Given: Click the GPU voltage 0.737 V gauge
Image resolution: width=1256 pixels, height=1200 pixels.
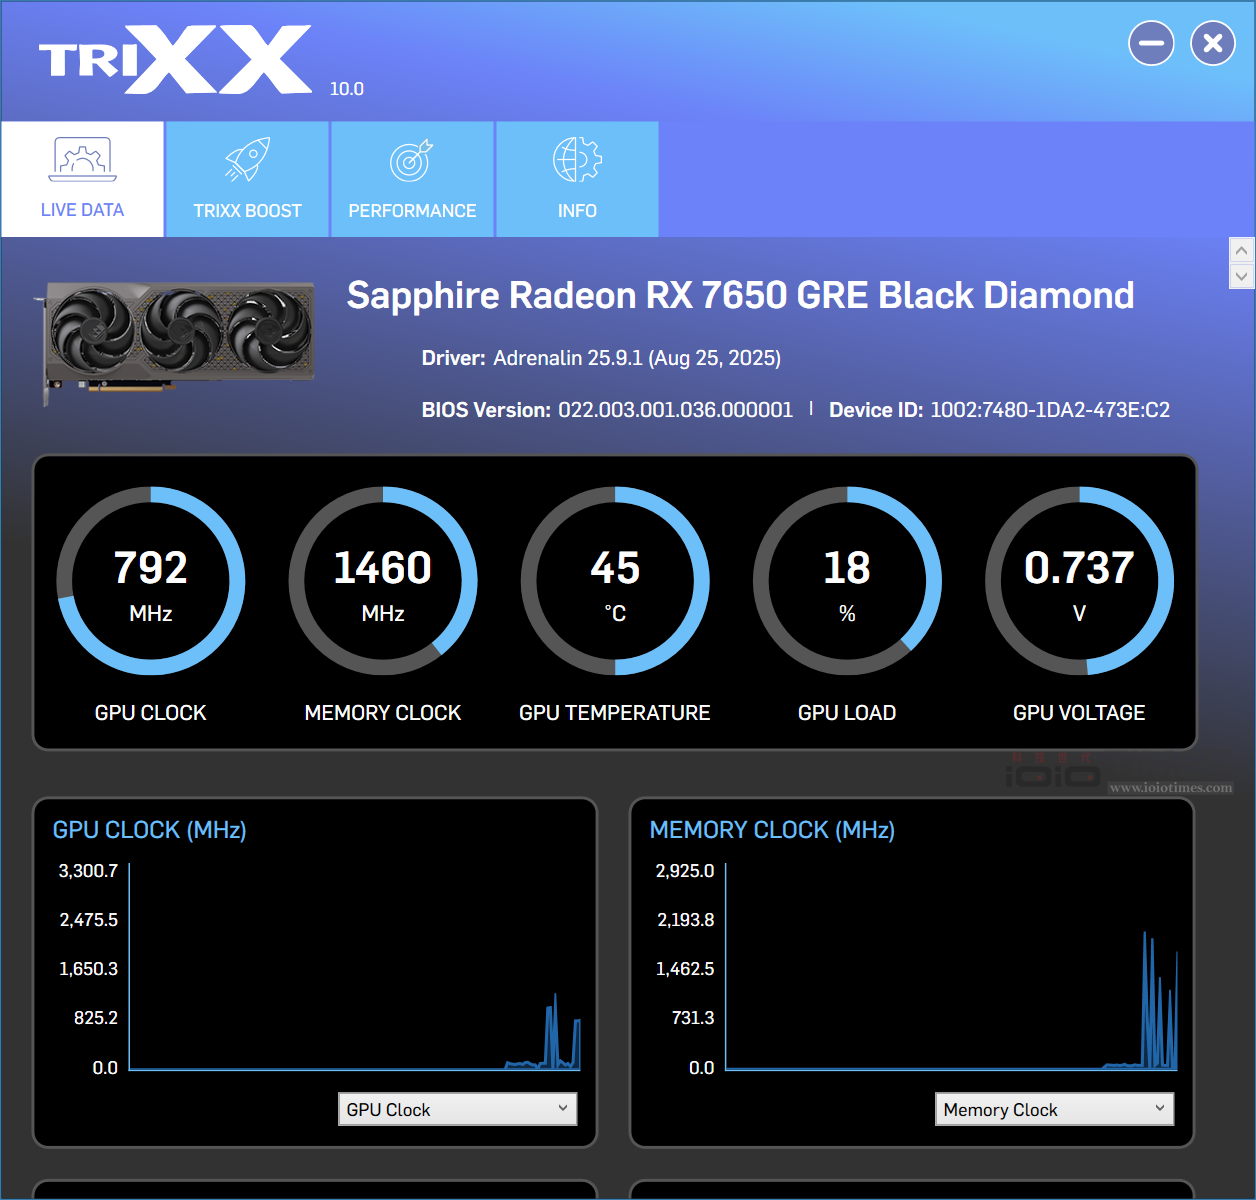Looking at the screenshot, I should pyautogui.click(x=1079, y=581).
